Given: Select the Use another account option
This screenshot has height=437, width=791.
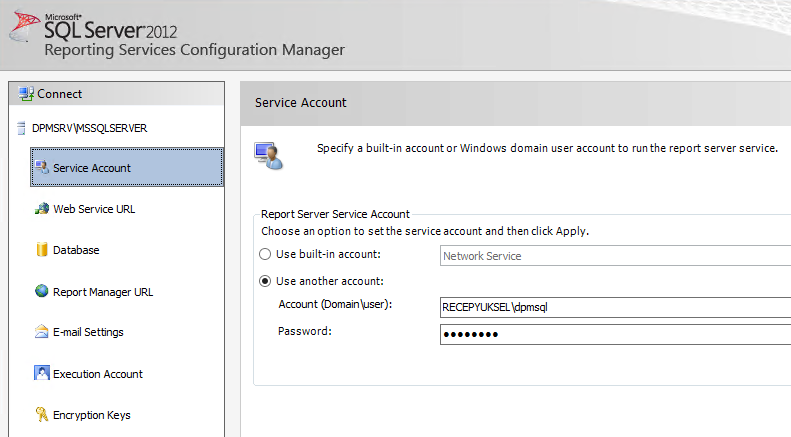Looking at the screenshot, I should [x=265, y=281].
